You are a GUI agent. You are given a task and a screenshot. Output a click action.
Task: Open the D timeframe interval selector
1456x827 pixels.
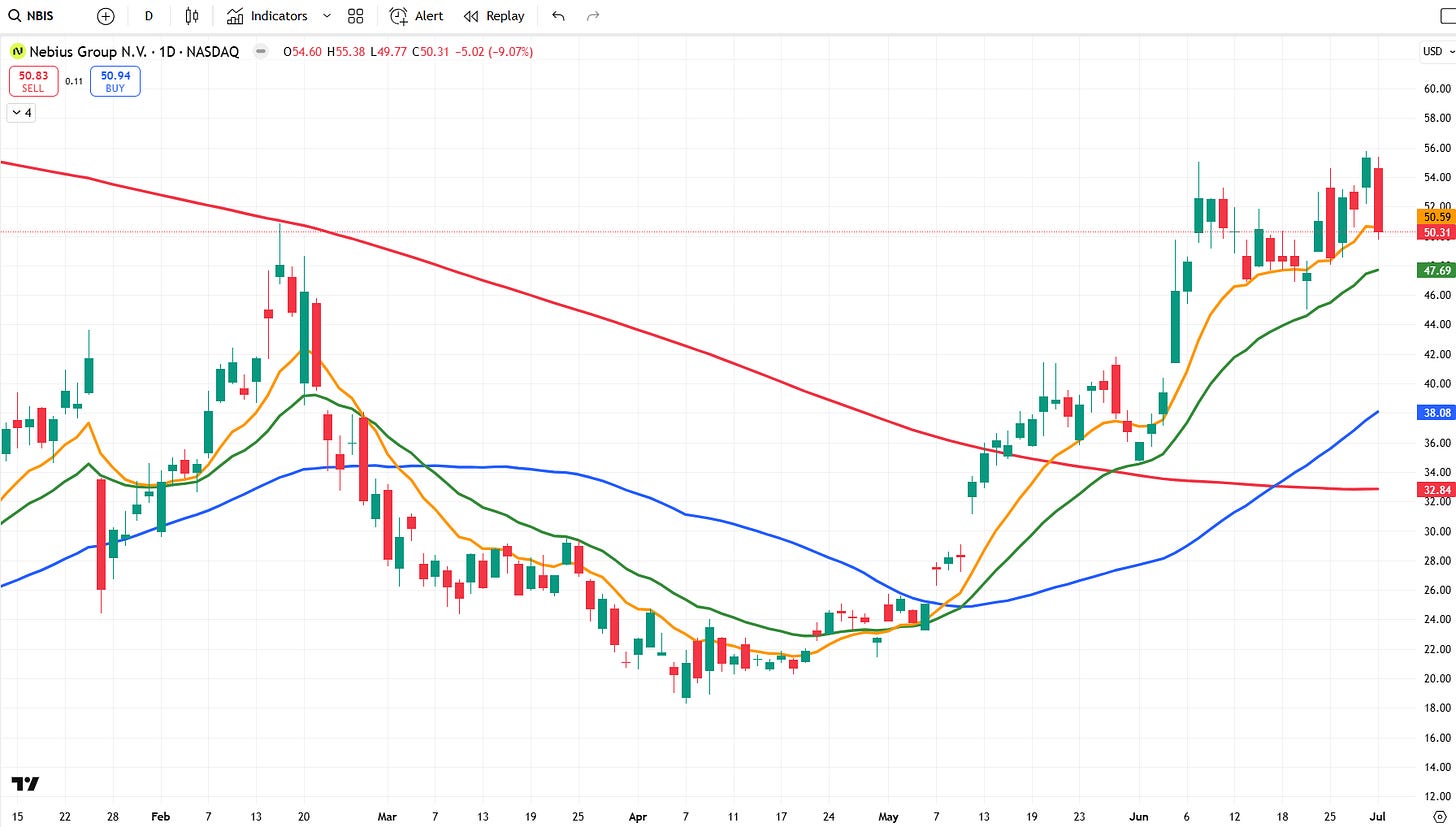(149, 16)
